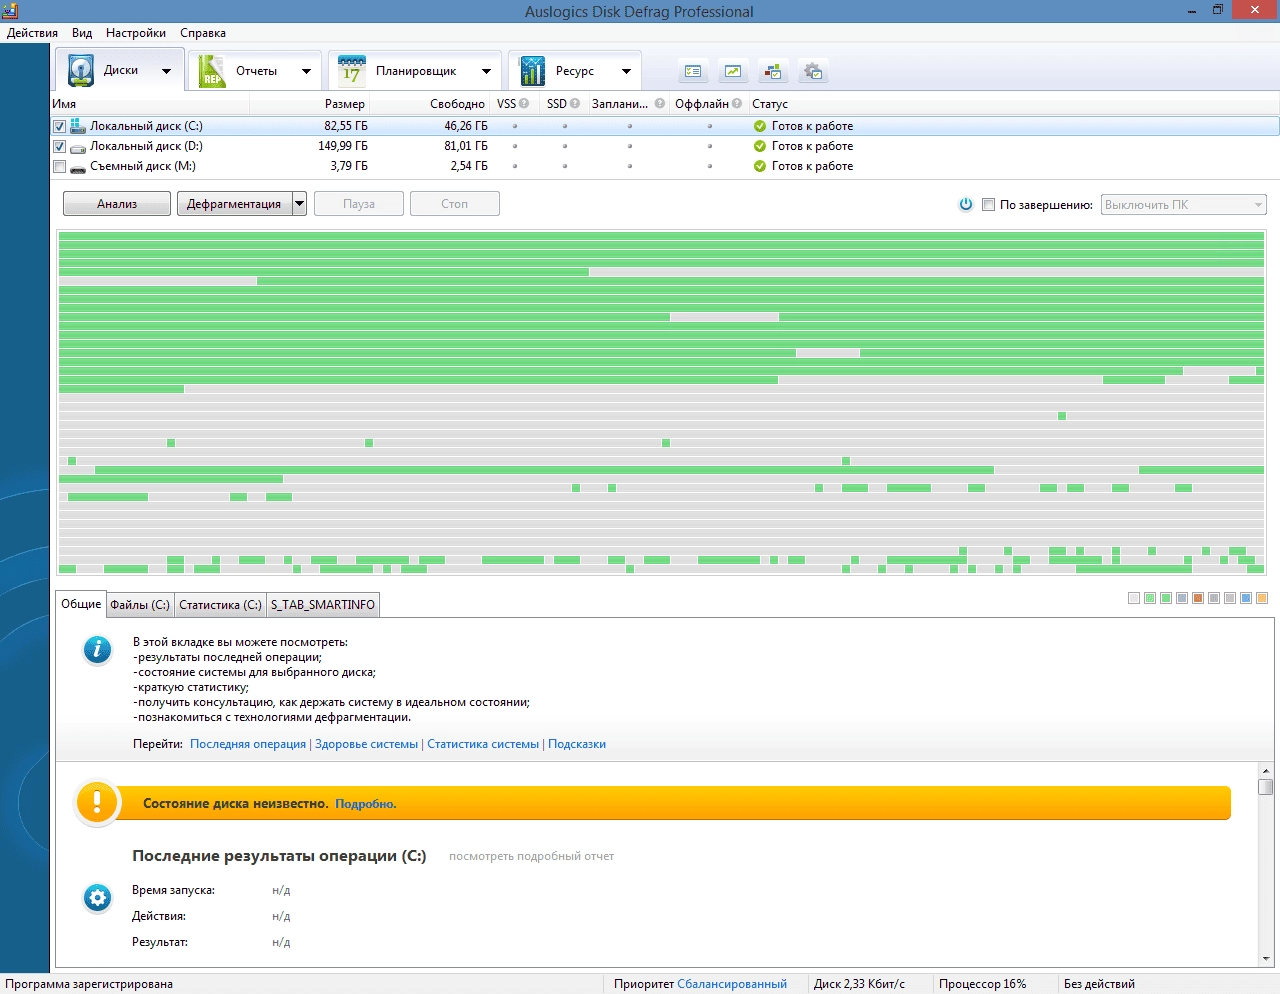Screen dimensions: 1280x994
Task: Click the bright blue legend swatch
Action: tap(1246, 598)
